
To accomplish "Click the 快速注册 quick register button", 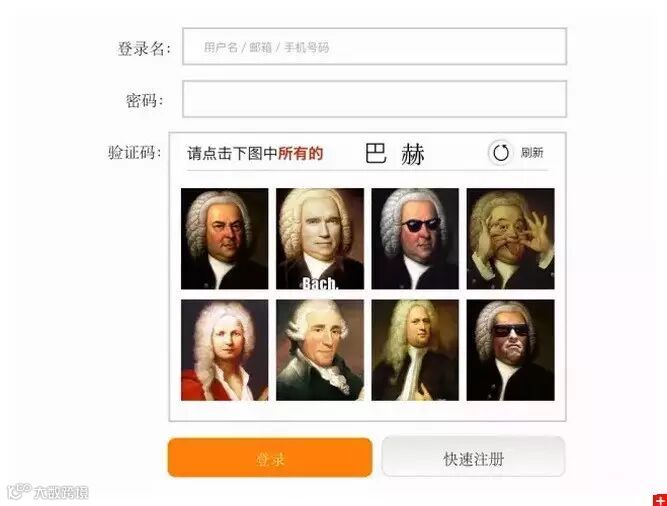I will coord(473,457).
